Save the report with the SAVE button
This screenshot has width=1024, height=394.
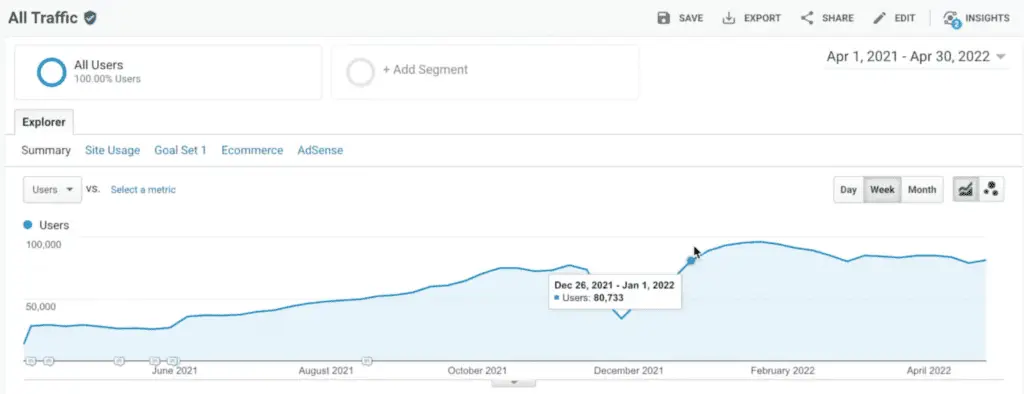(680, 18)
